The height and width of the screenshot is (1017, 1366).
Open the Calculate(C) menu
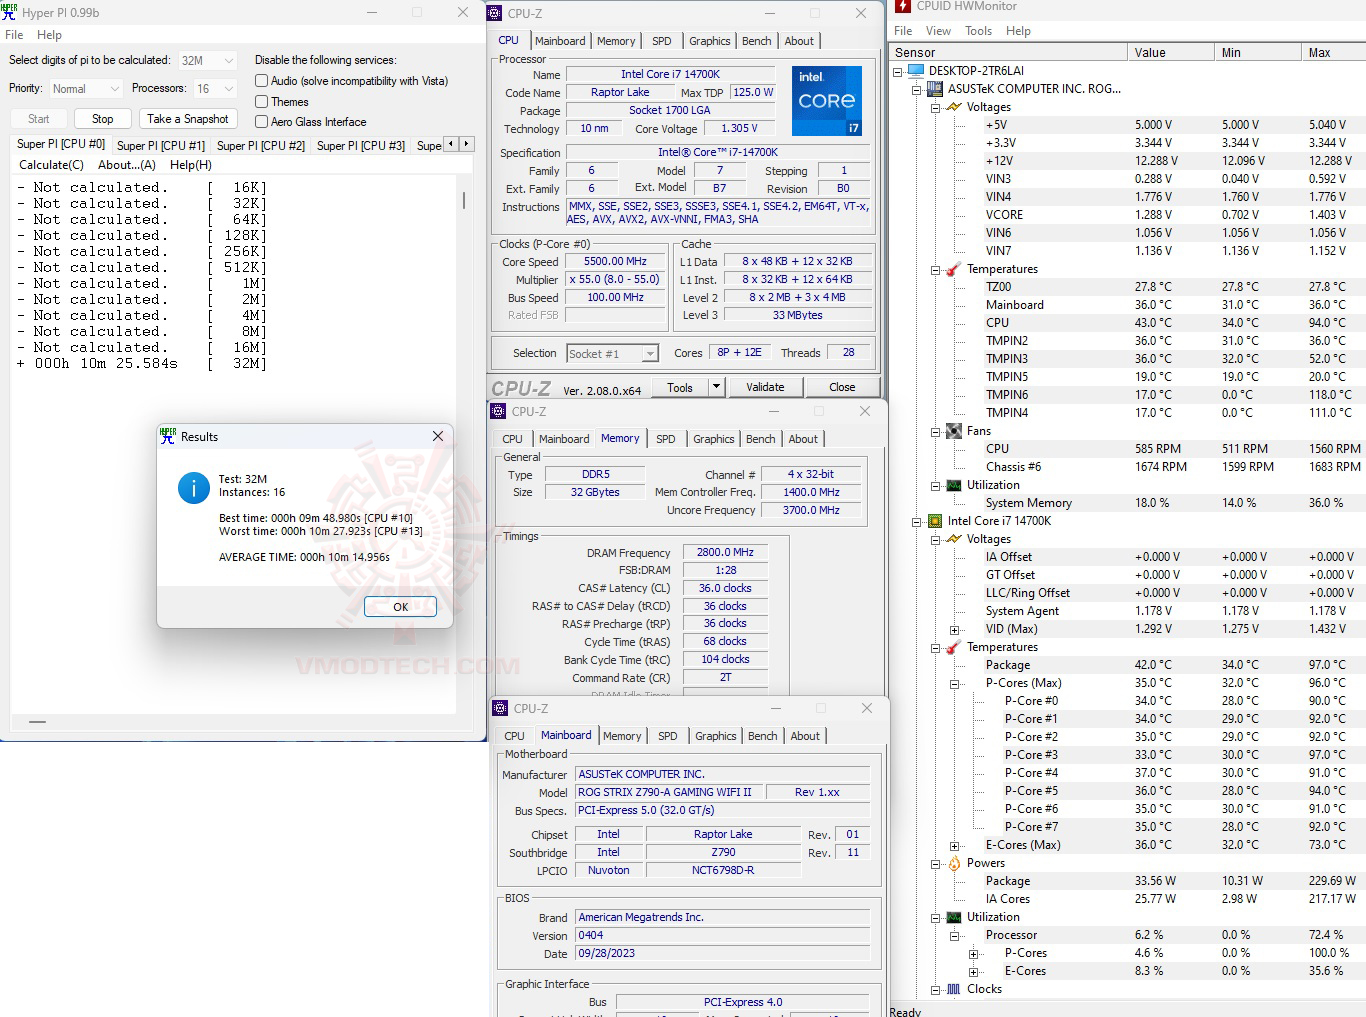[51, 165]
